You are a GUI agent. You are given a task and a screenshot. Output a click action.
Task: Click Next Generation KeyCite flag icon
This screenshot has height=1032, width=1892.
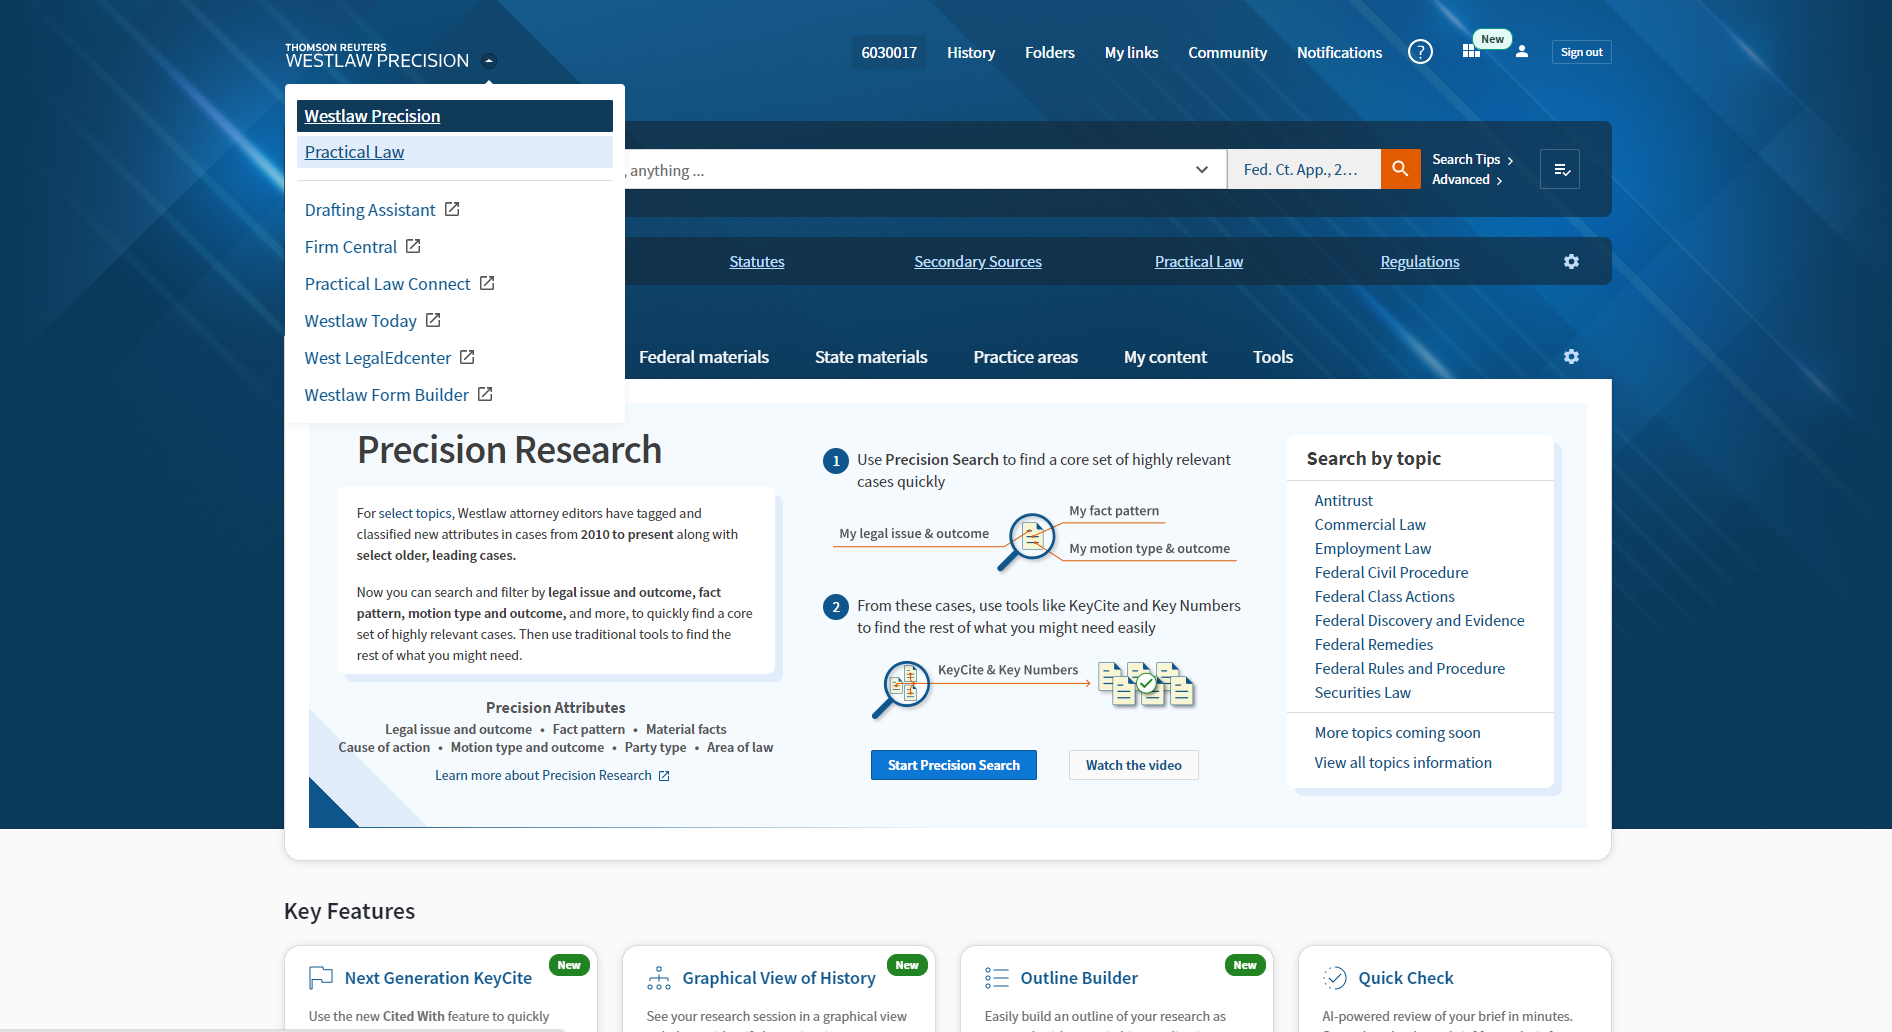[321, 977]
